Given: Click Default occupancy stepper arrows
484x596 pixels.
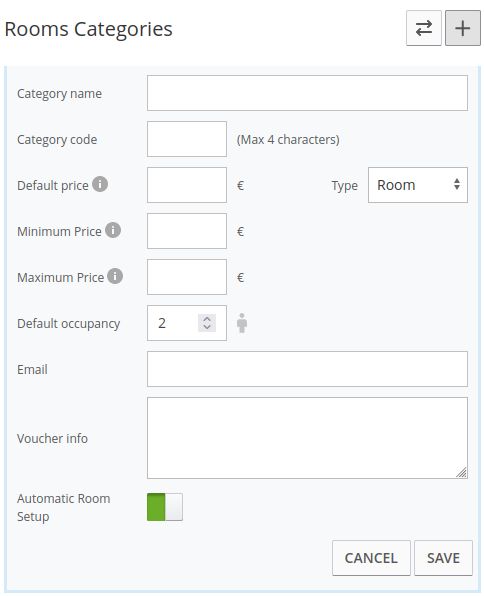Looking at the screenshot, I should 207,323.
